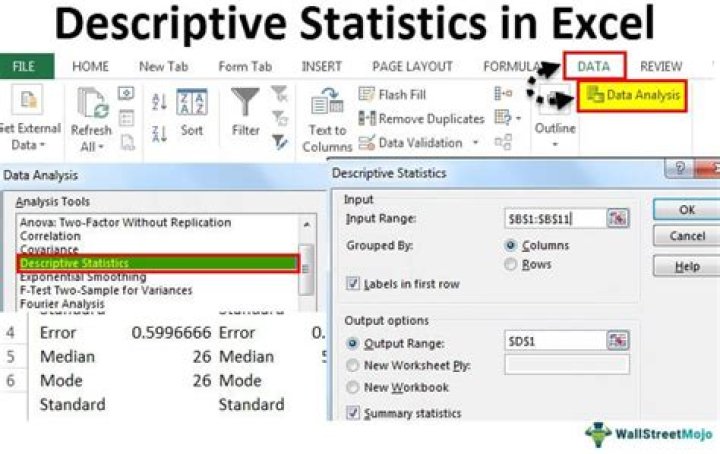Viewport: 720px width, 454px height.
Task: Click the Input Range field
Action: (555, 219)
